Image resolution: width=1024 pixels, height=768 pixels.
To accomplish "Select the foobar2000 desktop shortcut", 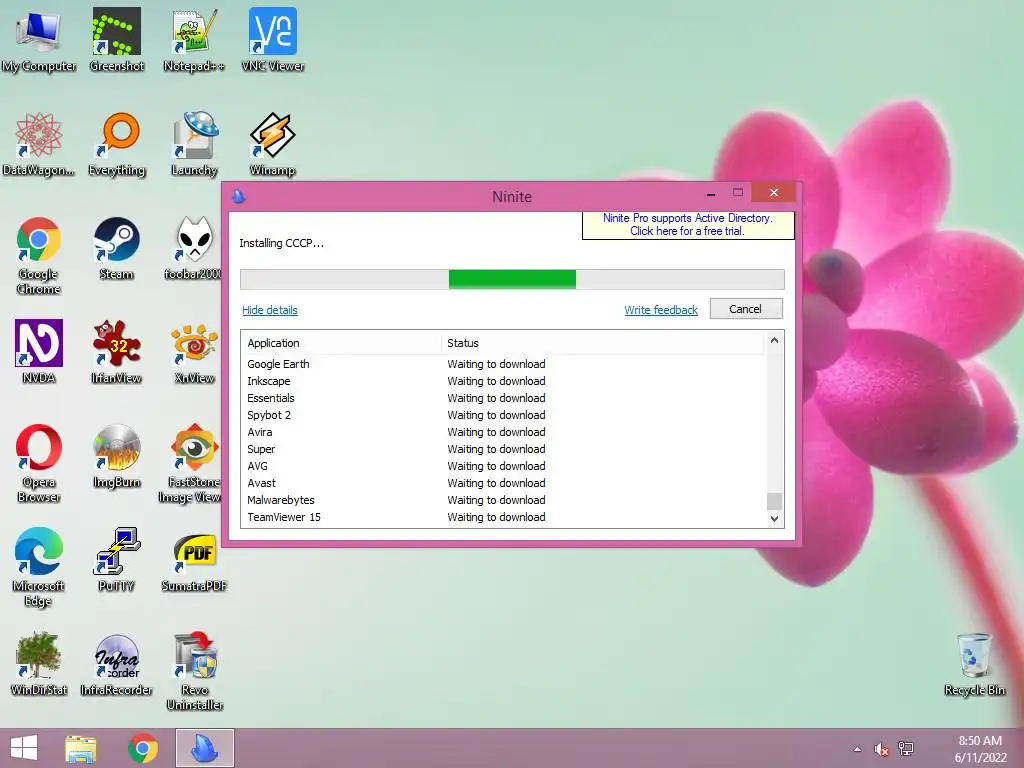I will tap(193, 249).
